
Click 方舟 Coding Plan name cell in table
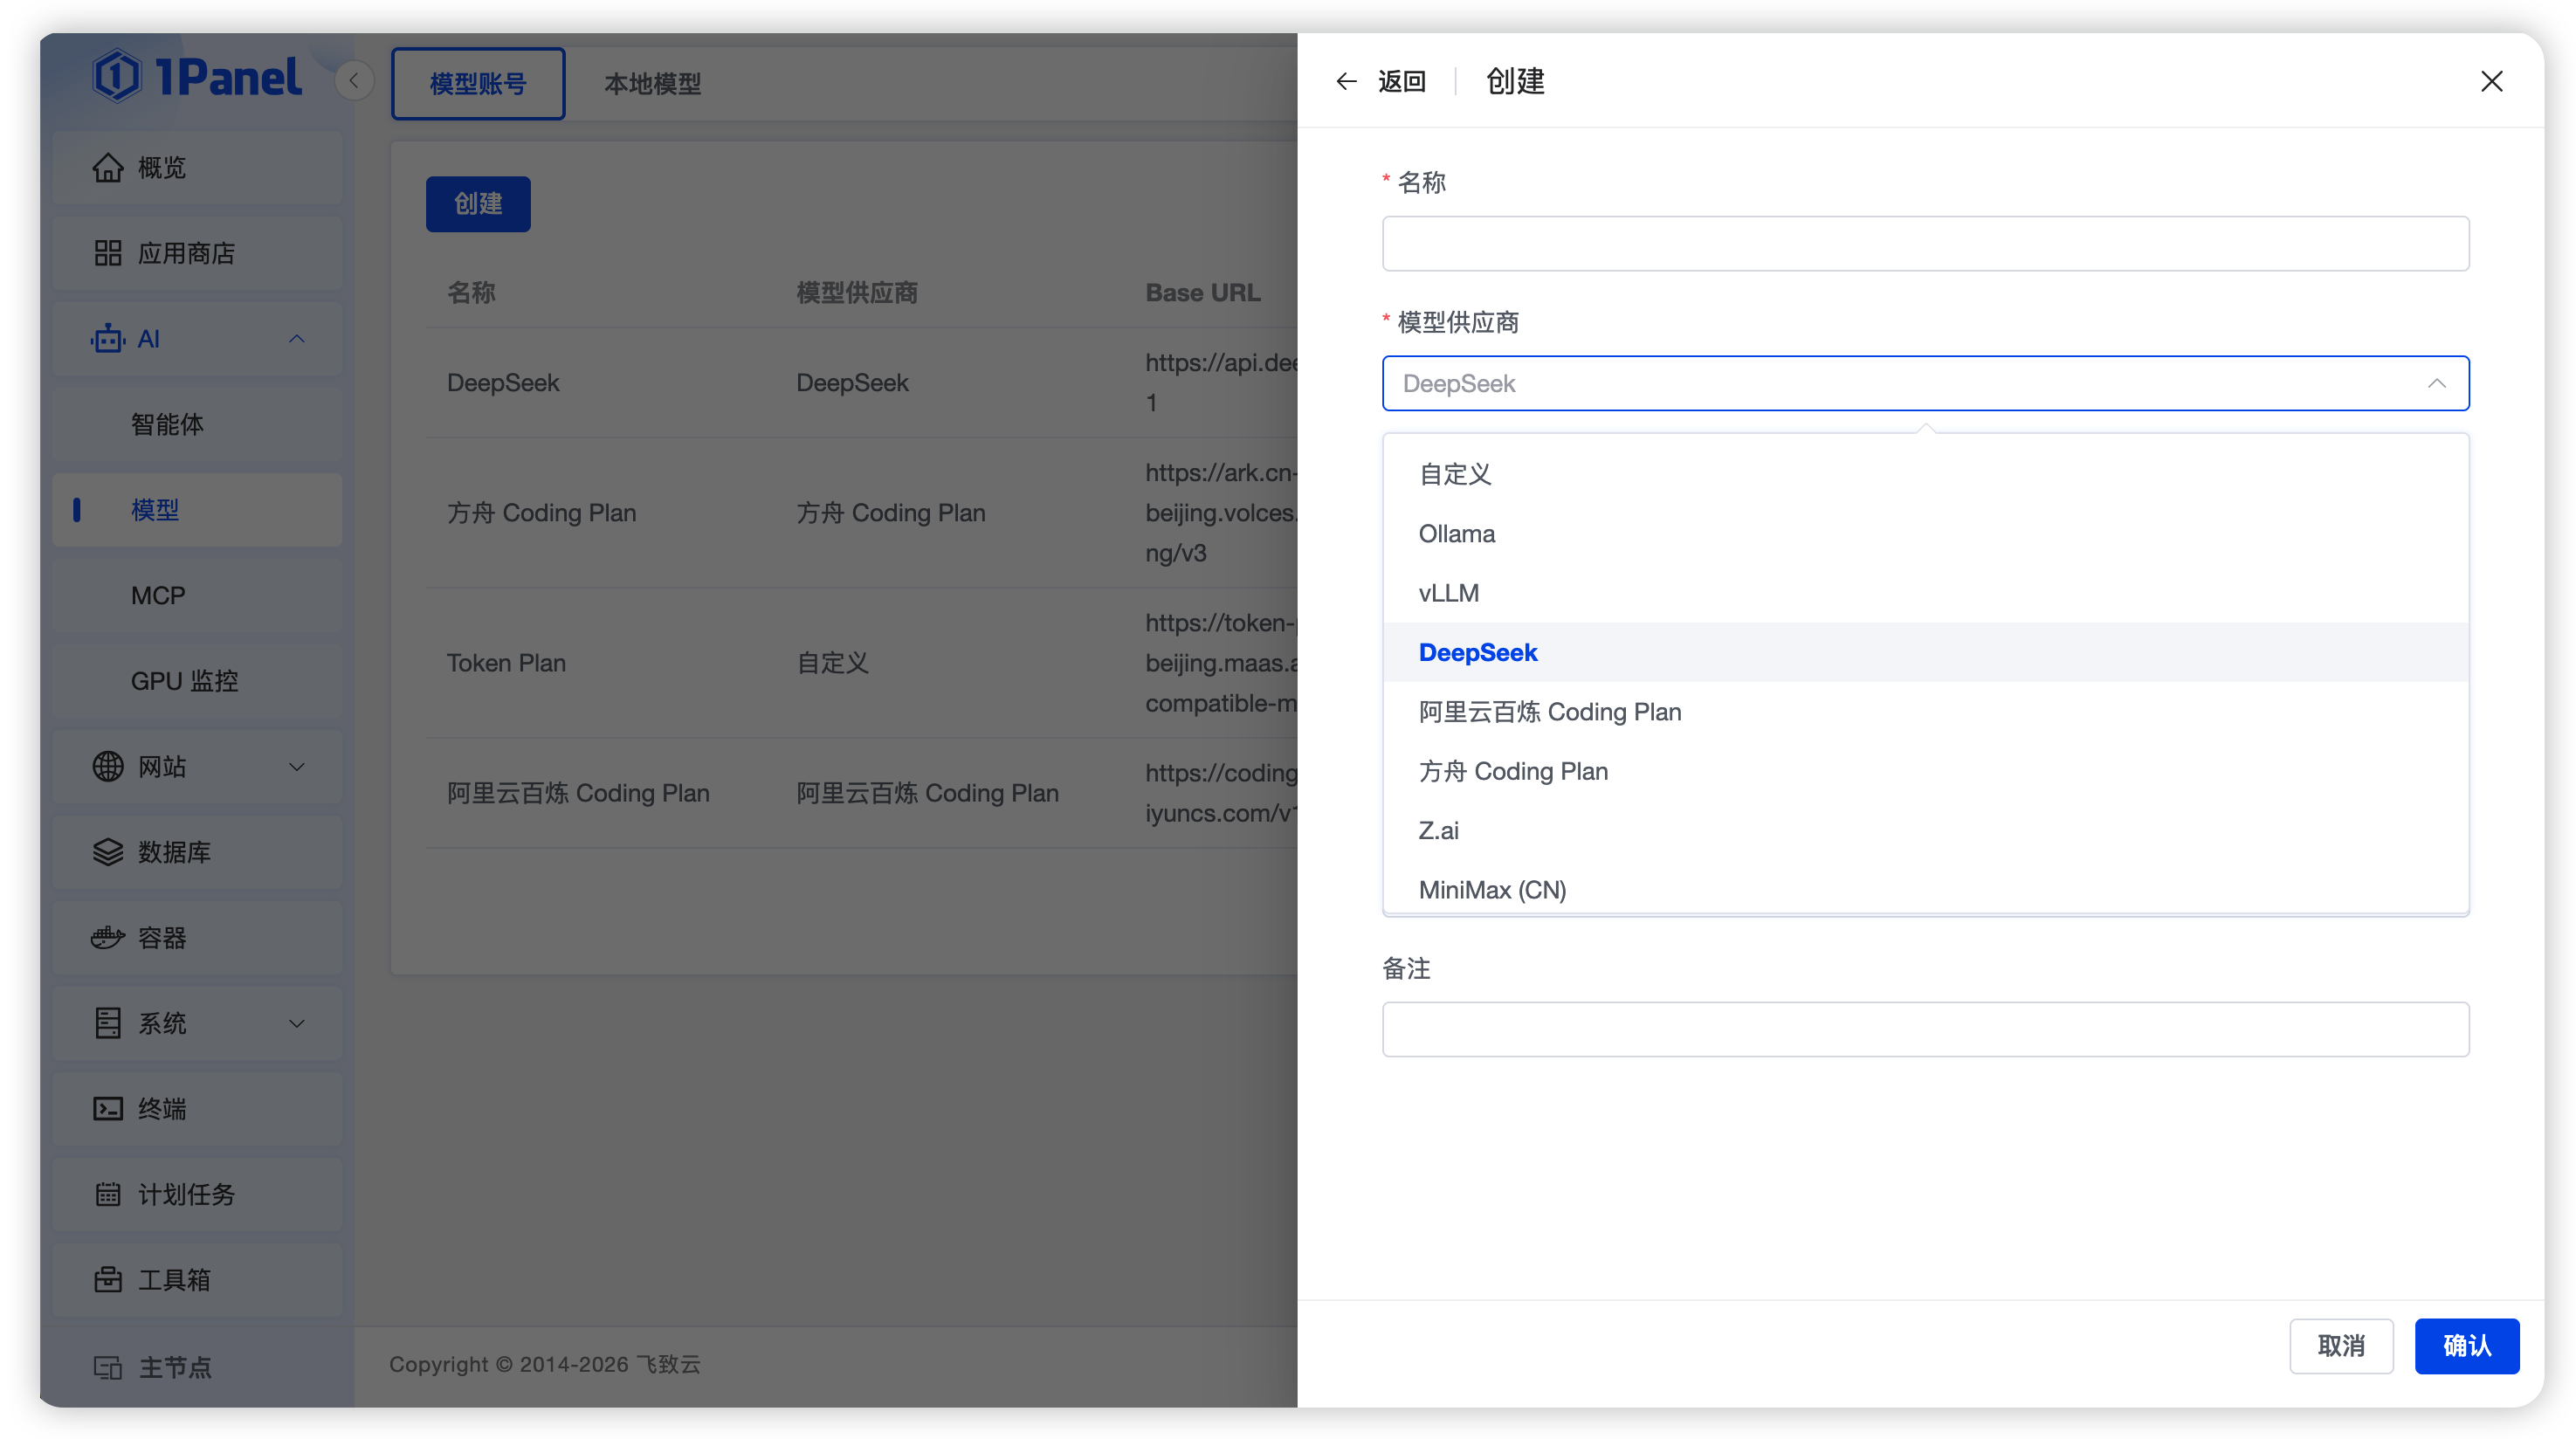coord(541,513)
